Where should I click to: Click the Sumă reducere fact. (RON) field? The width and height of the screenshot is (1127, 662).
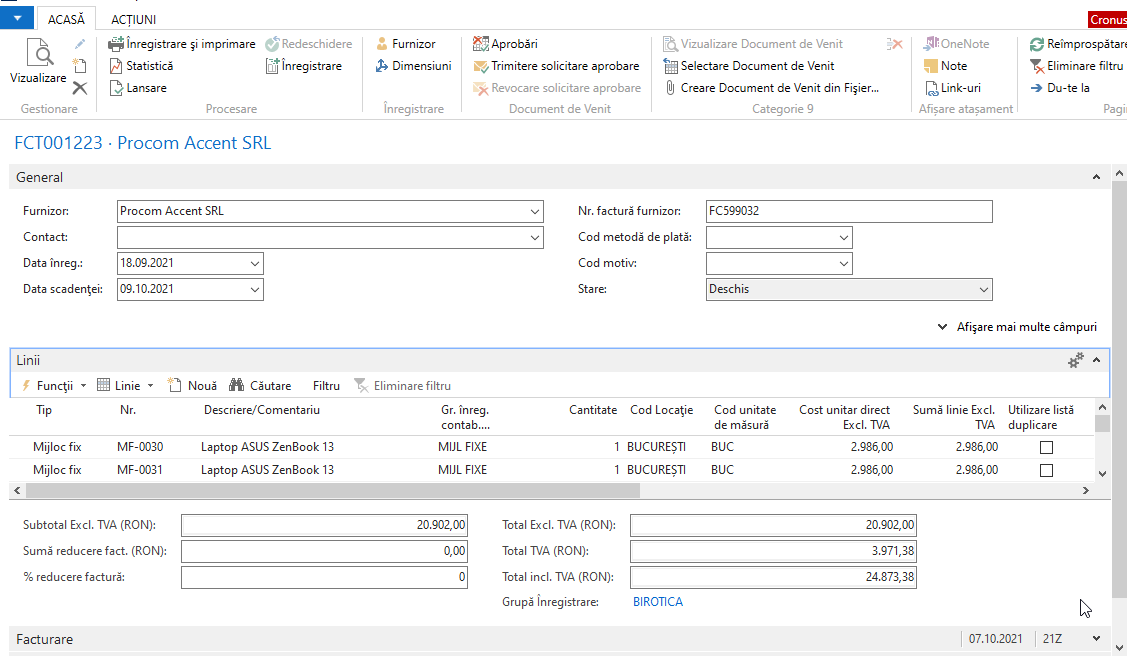click(x=324, y=551)
